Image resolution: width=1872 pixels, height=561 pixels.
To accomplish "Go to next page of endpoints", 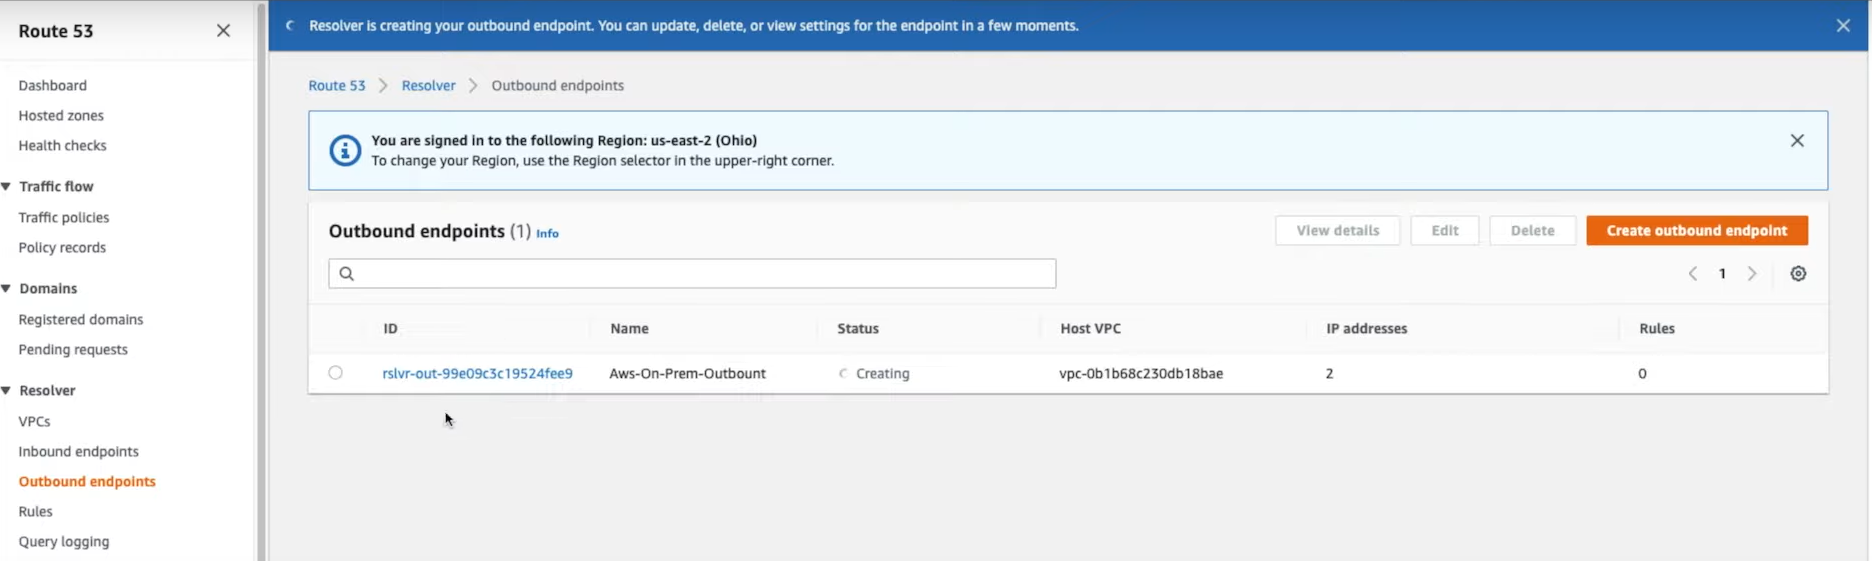I will tap(1752, 274).
